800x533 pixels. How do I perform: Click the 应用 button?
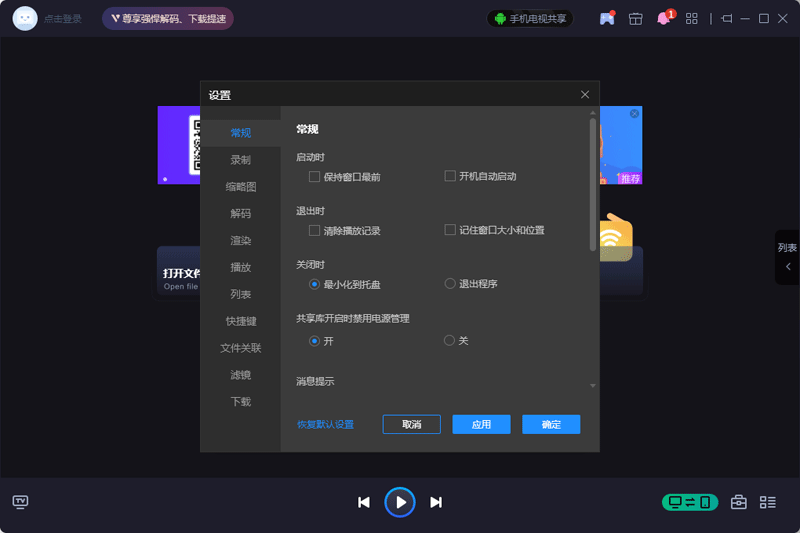pyautogui.click(x=481, y=424)
